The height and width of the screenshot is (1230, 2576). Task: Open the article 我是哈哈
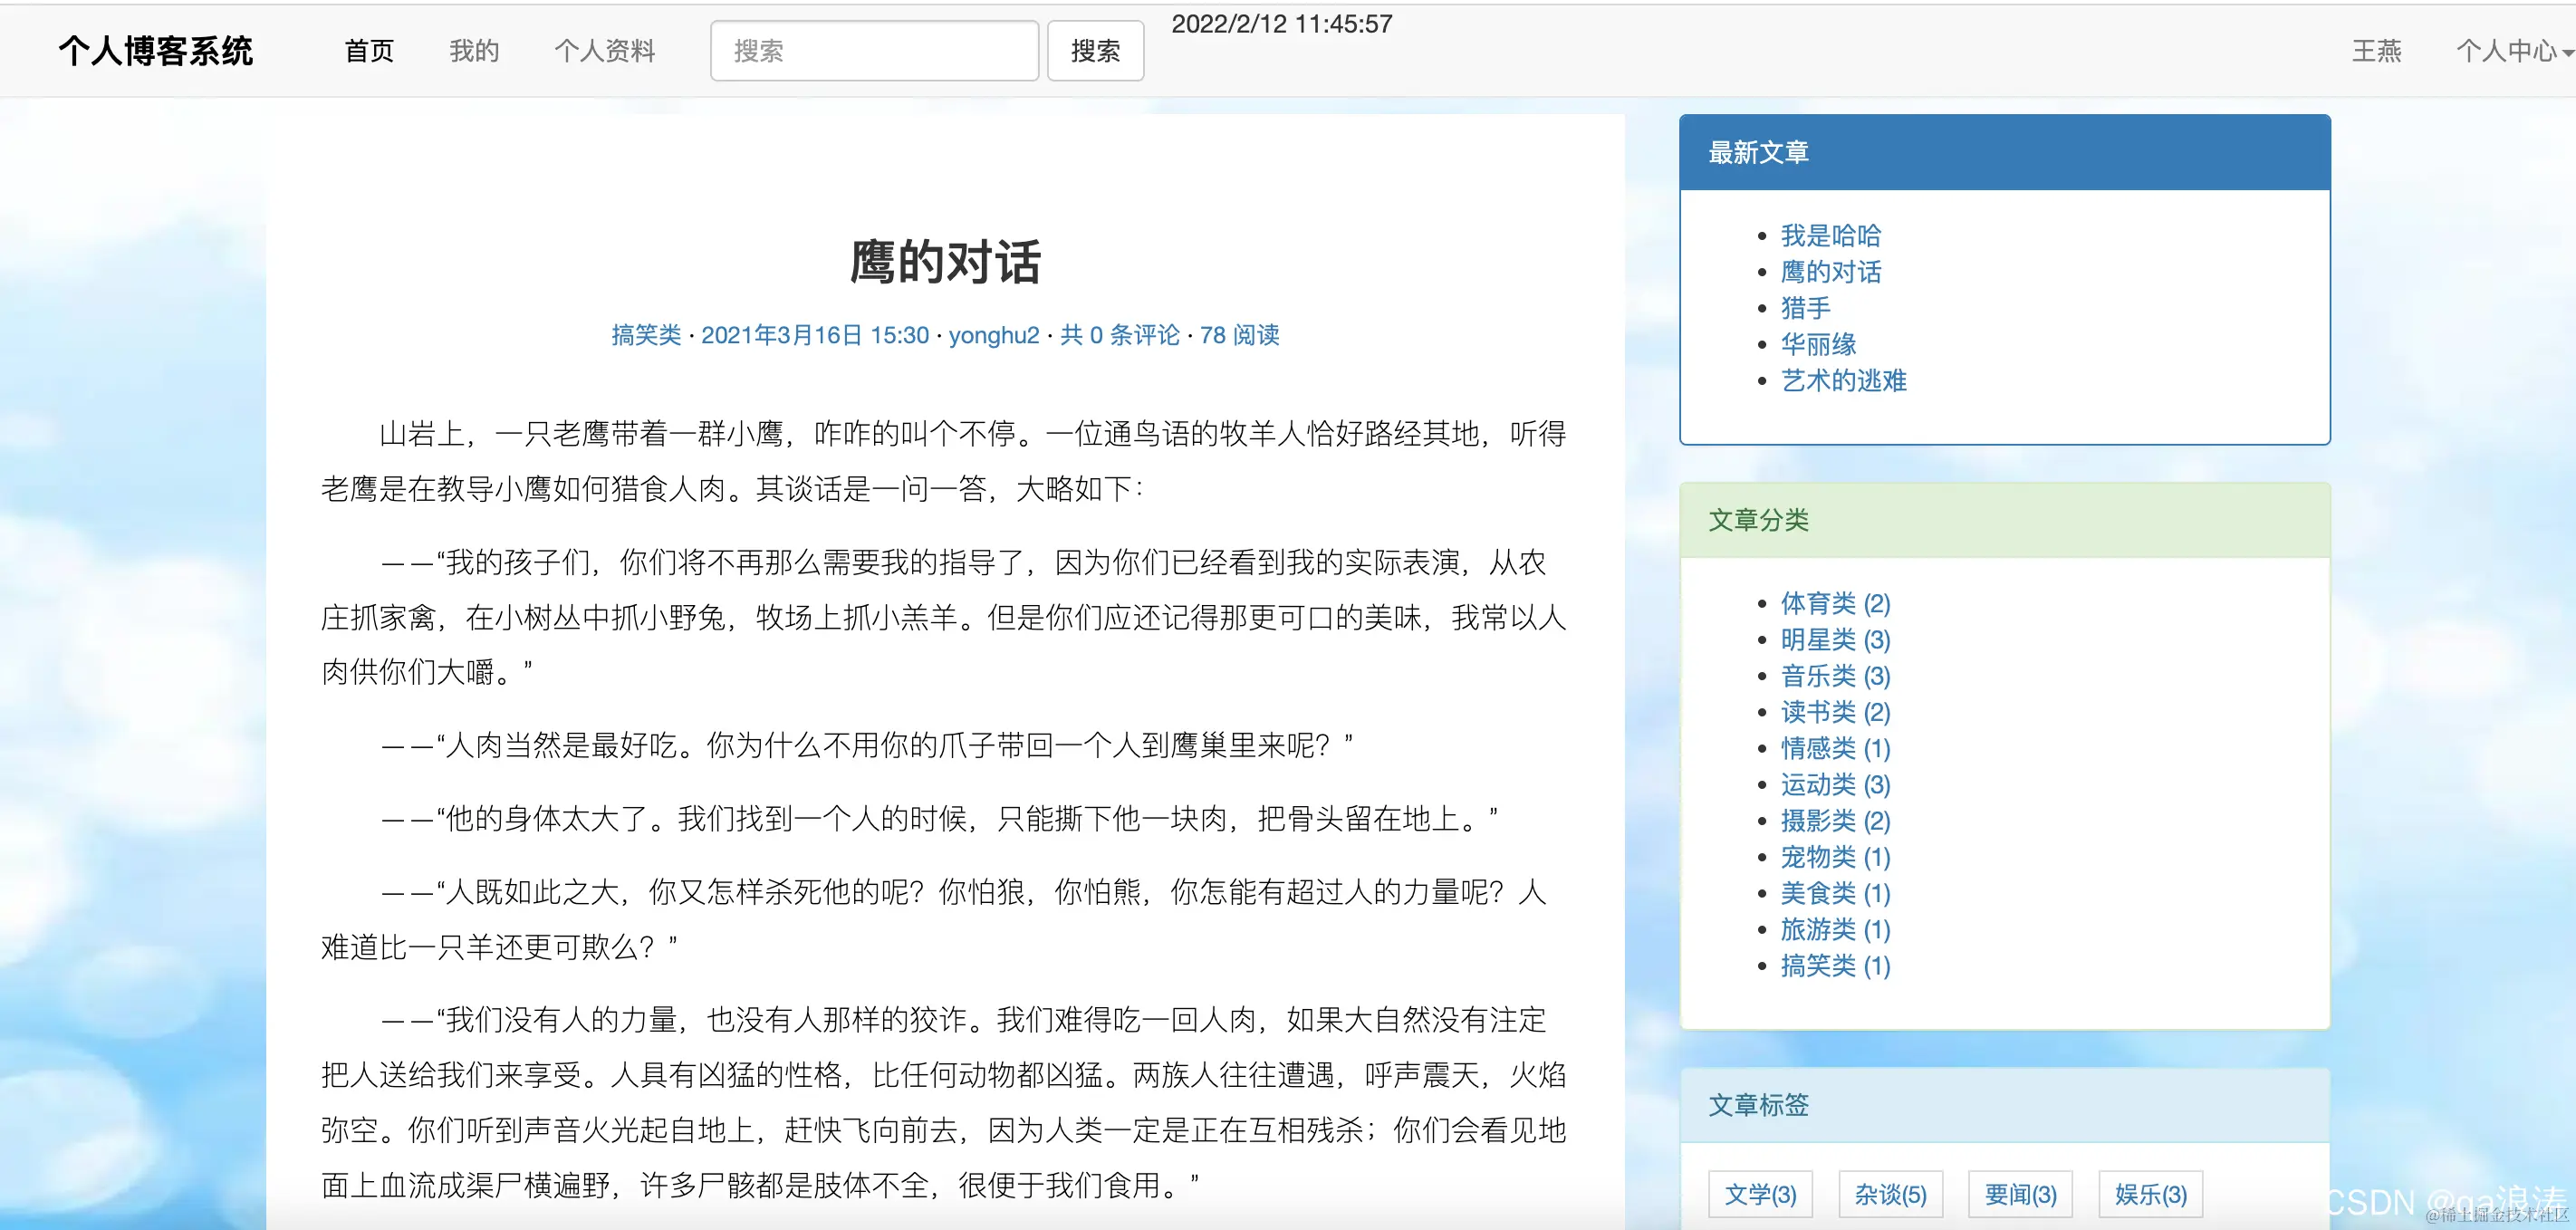[x=1831, y=235]
